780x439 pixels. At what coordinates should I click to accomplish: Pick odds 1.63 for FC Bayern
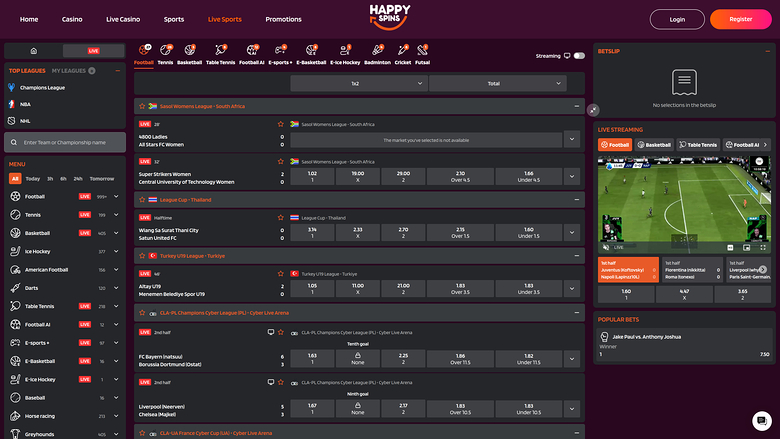pos(312,358)
